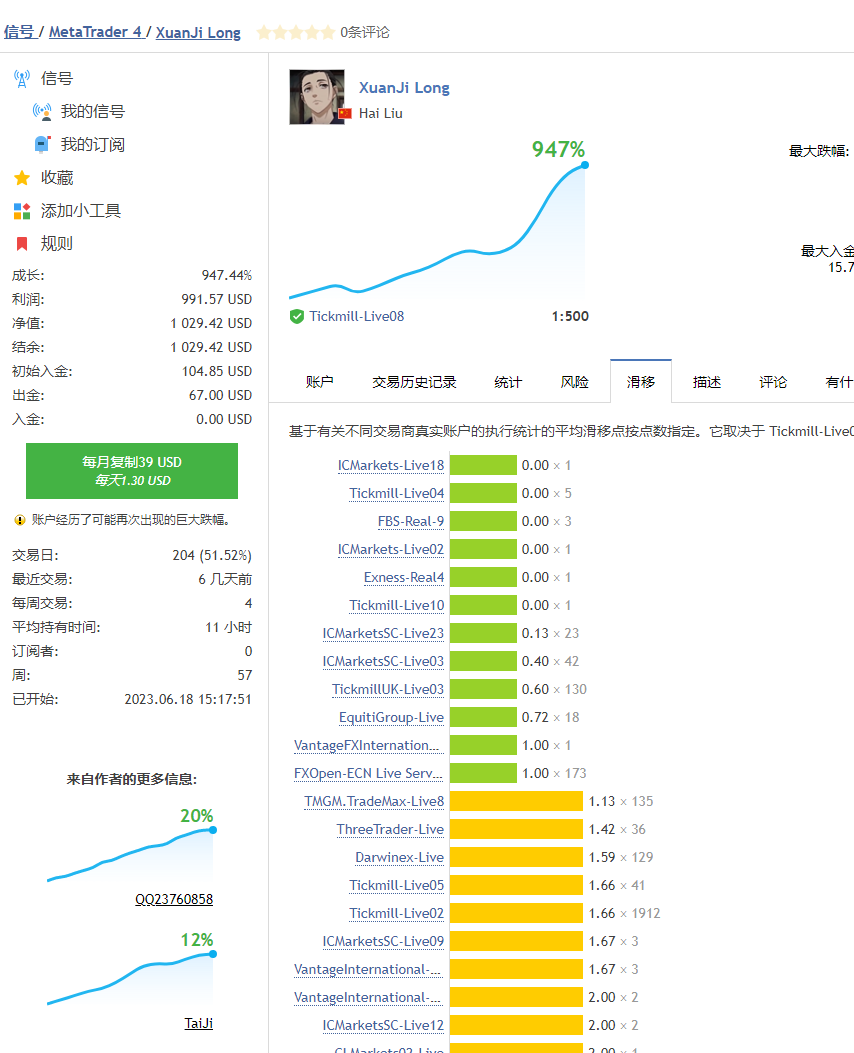
Task: Open the Darwinex-Live broker link
Action: coord(399,858)
